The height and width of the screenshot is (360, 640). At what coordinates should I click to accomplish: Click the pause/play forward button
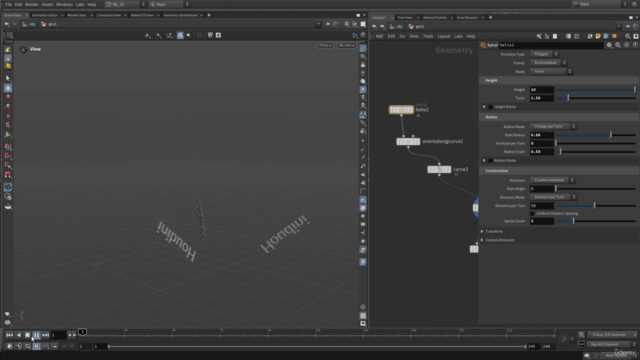click(x=36, y=335)
